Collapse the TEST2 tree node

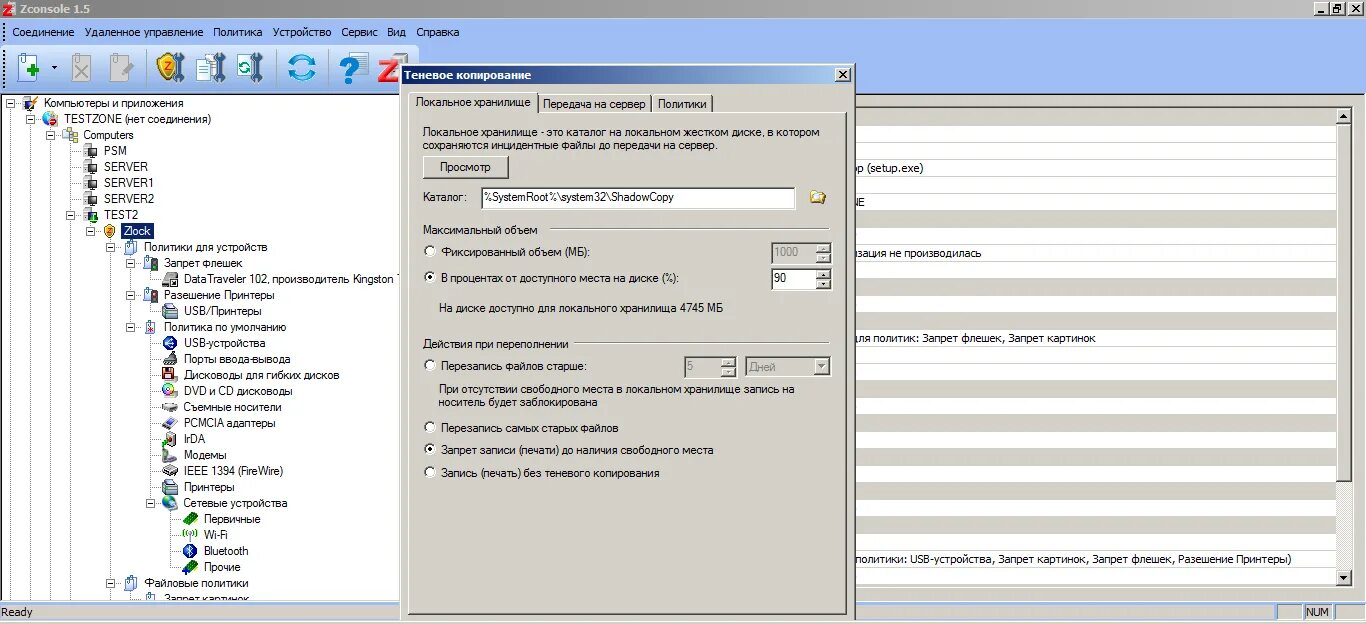[x=71, y=215]
